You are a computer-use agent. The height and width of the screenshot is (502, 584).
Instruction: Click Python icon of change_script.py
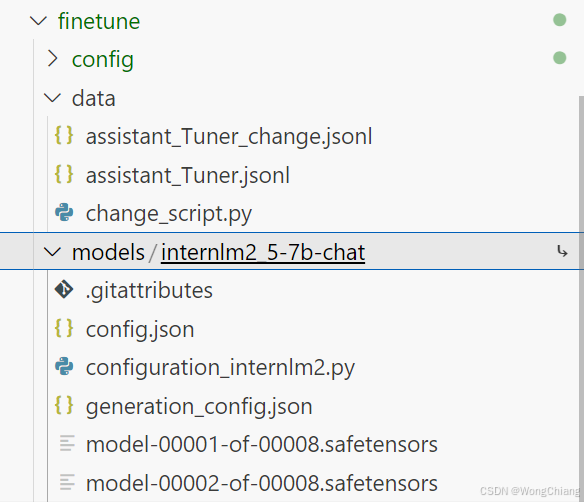coord(64,212)
